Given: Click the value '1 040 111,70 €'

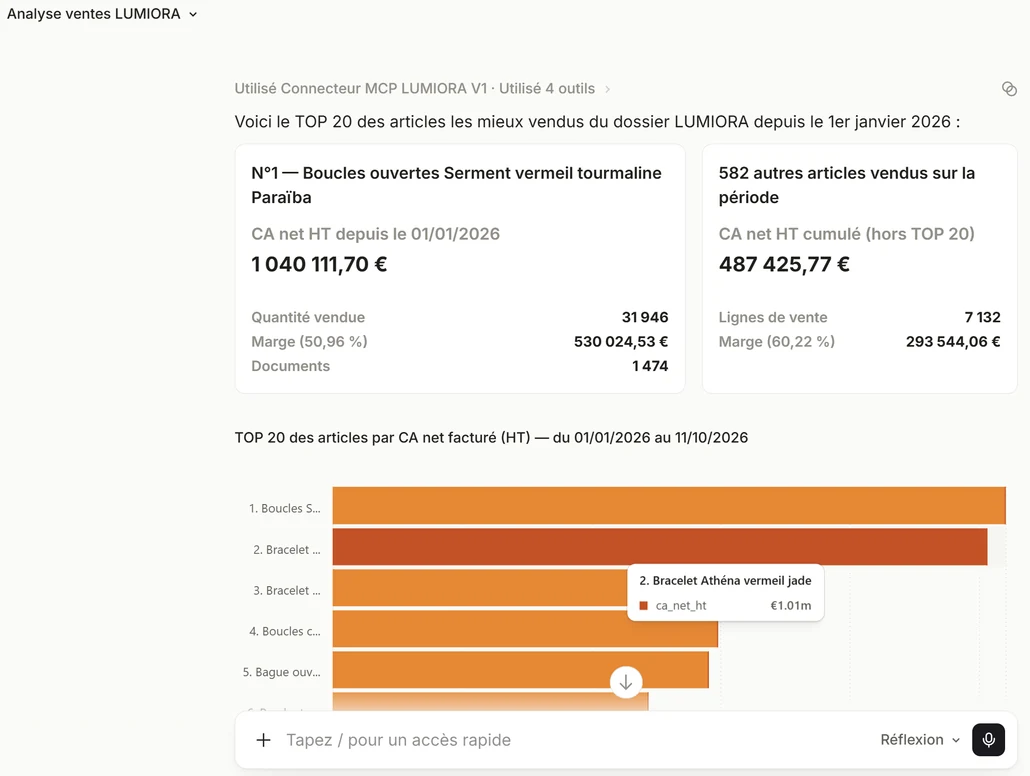Looking at the screenshot, I should click(319, 264).
